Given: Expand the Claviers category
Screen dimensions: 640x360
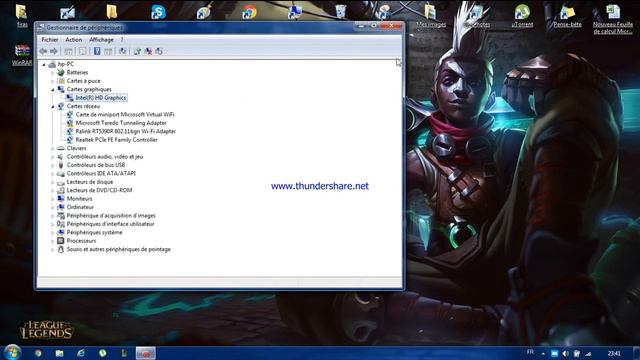Looking at the screenshot, I should 53,148.
